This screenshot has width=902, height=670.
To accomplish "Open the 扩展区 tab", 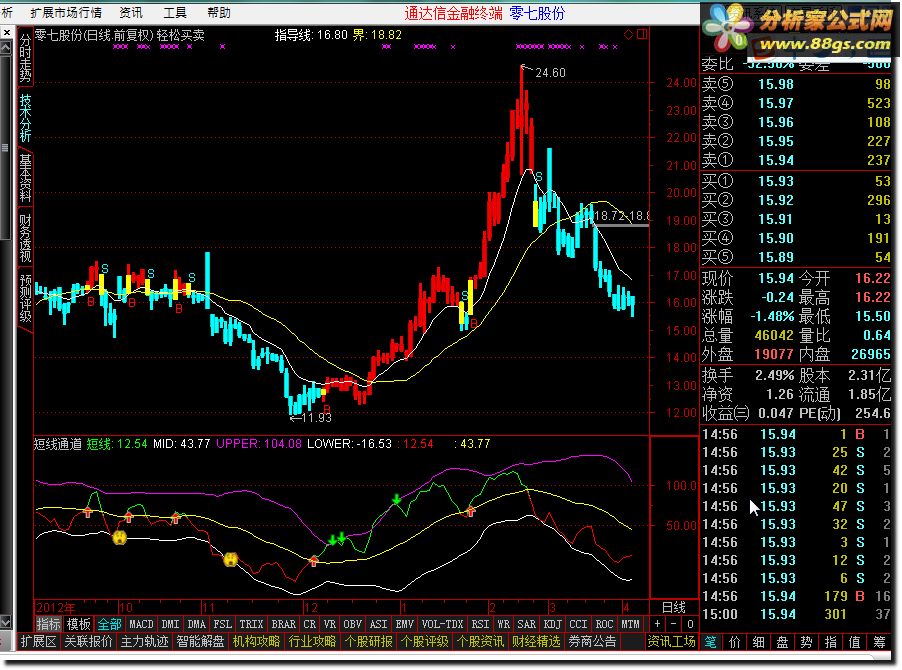I will tap(38, 641).
